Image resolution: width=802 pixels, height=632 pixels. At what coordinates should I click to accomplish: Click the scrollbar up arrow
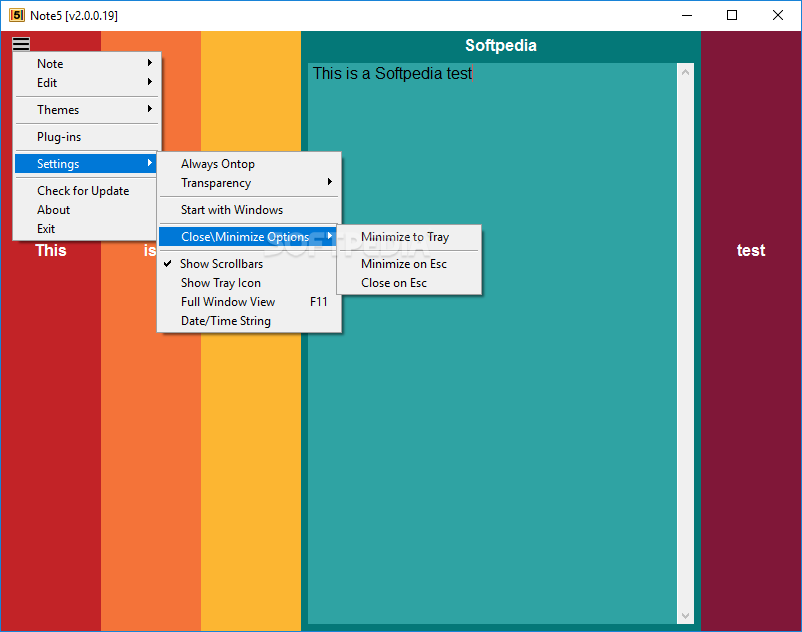685,73
